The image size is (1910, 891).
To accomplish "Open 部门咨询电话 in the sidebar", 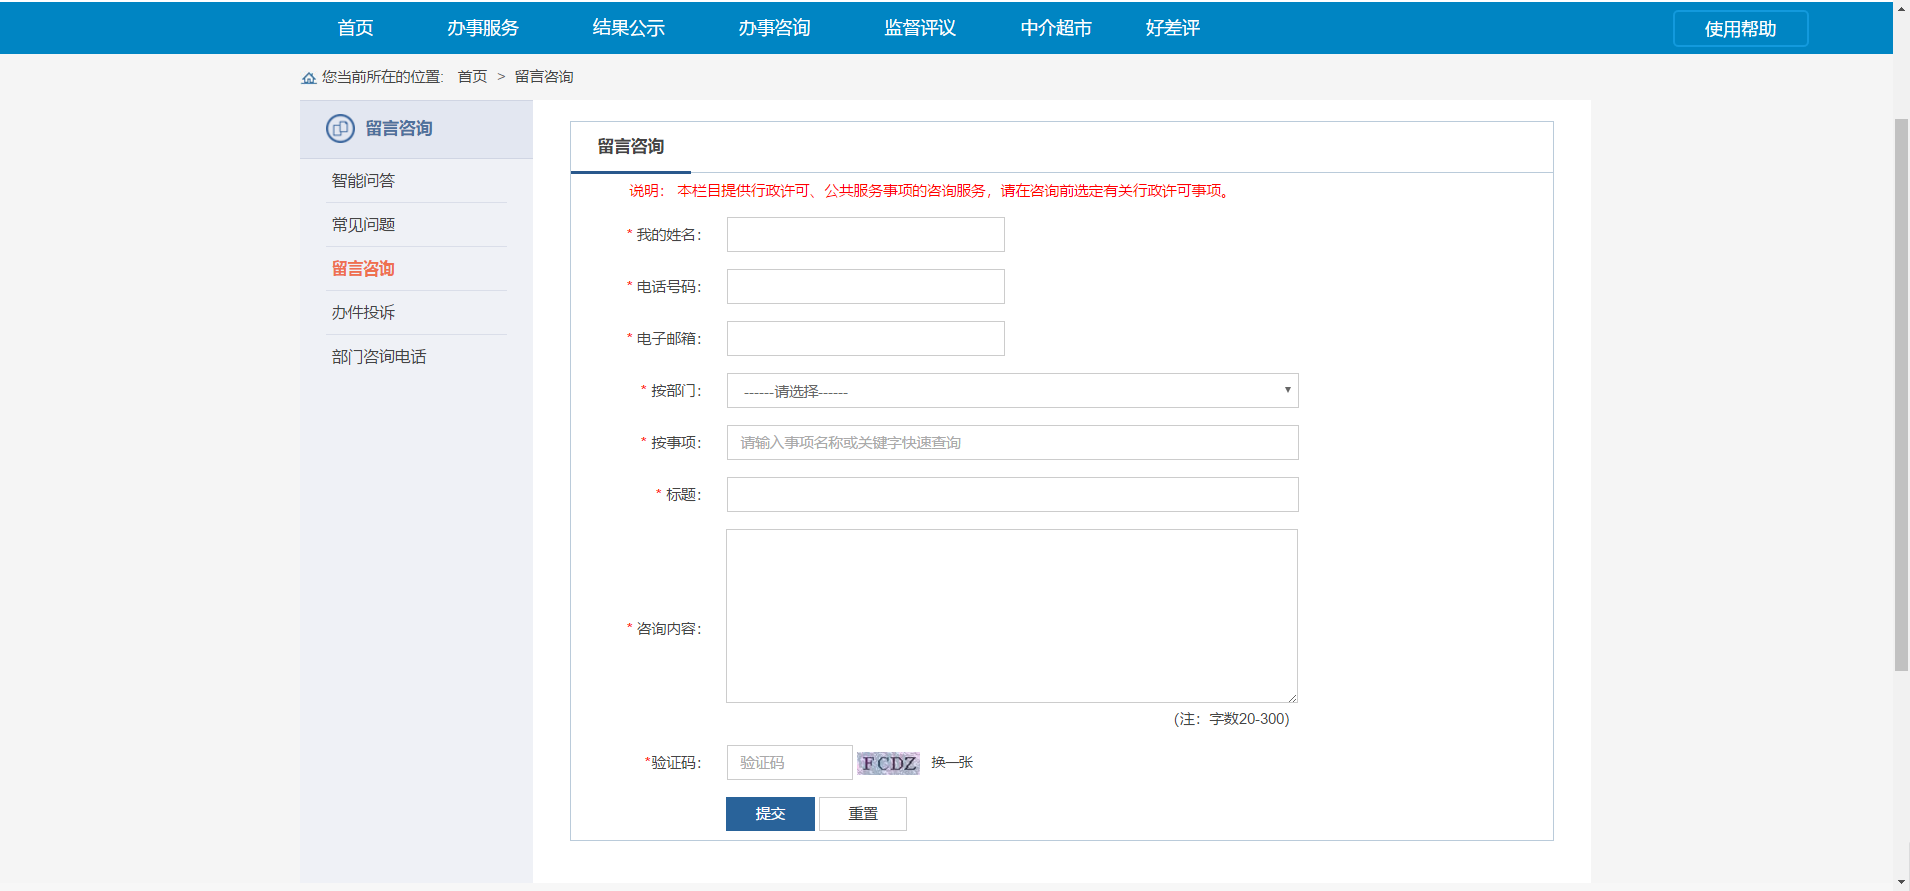I will (x=379, y=357).
